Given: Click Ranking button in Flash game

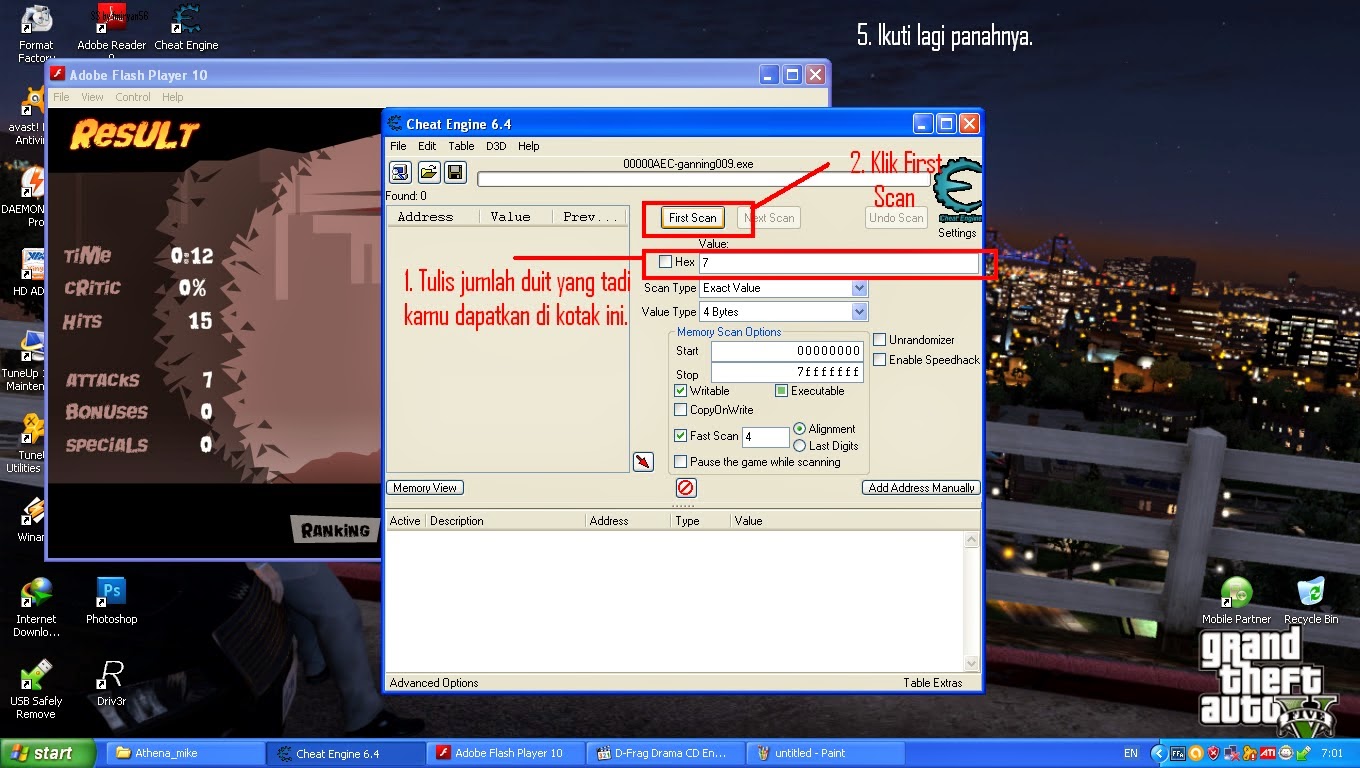Looking at the screenshot, I should pyautogui.click(x=336, y=530).
